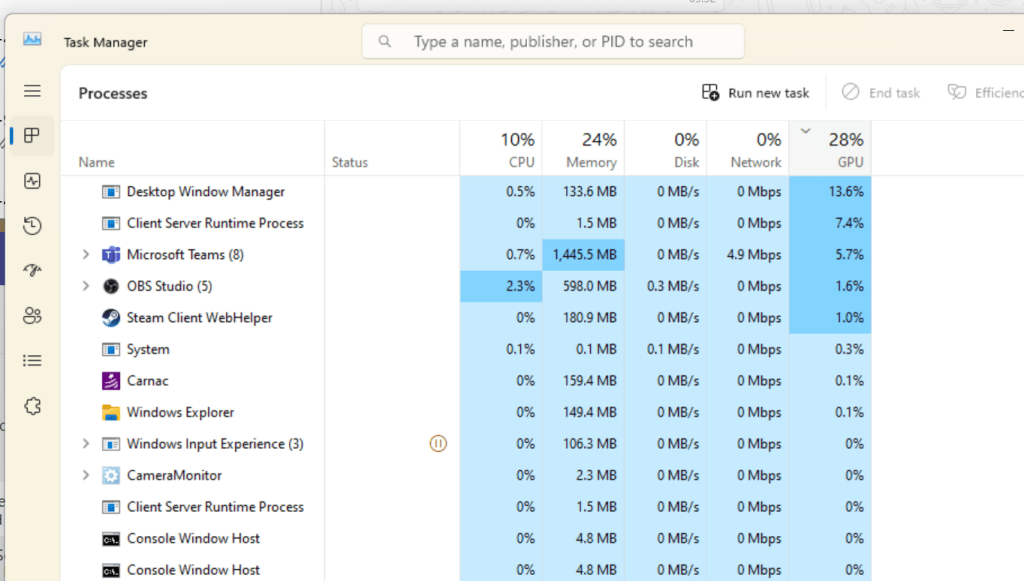The image size is (1024, 581).
Task: Click the 1,445.5 MB memory cell
Action: 583,255
